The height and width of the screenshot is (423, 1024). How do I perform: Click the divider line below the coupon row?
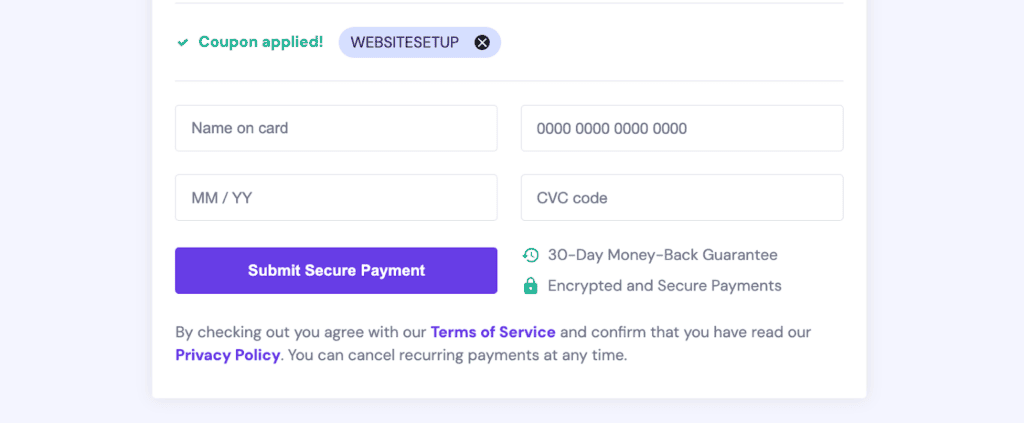(x=509, y=81)
